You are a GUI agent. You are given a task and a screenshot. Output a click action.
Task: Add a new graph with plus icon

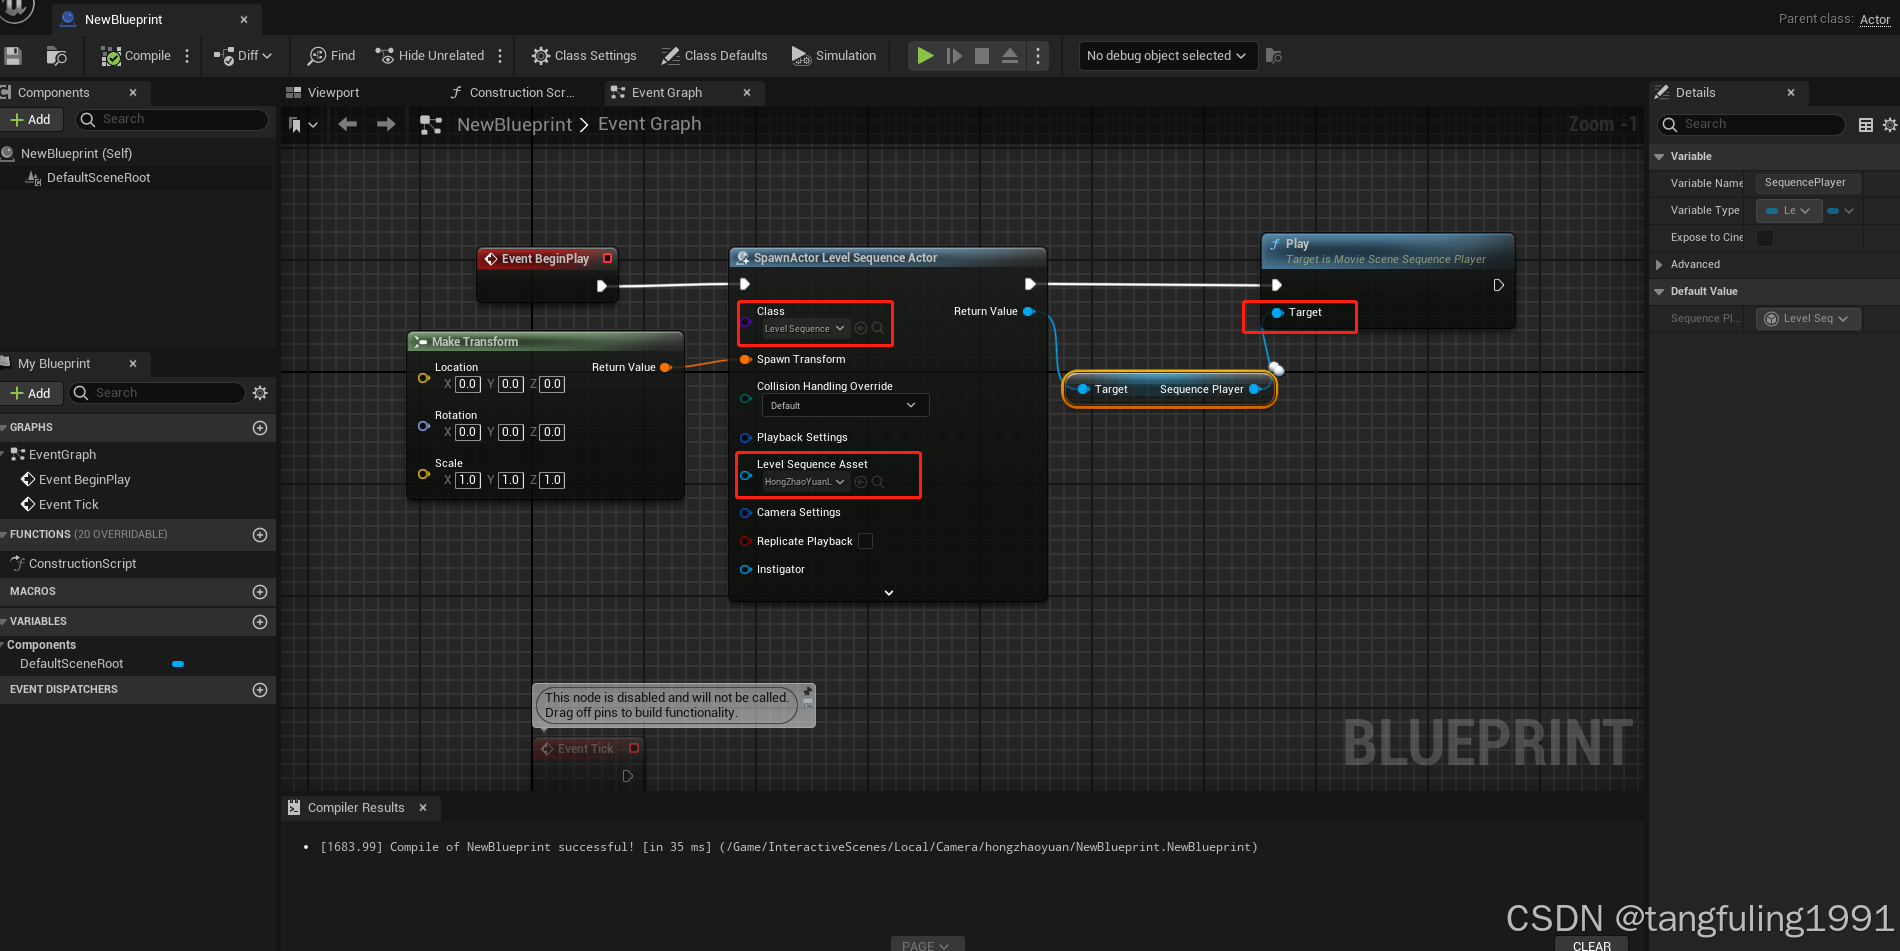[x=260, y=428]
